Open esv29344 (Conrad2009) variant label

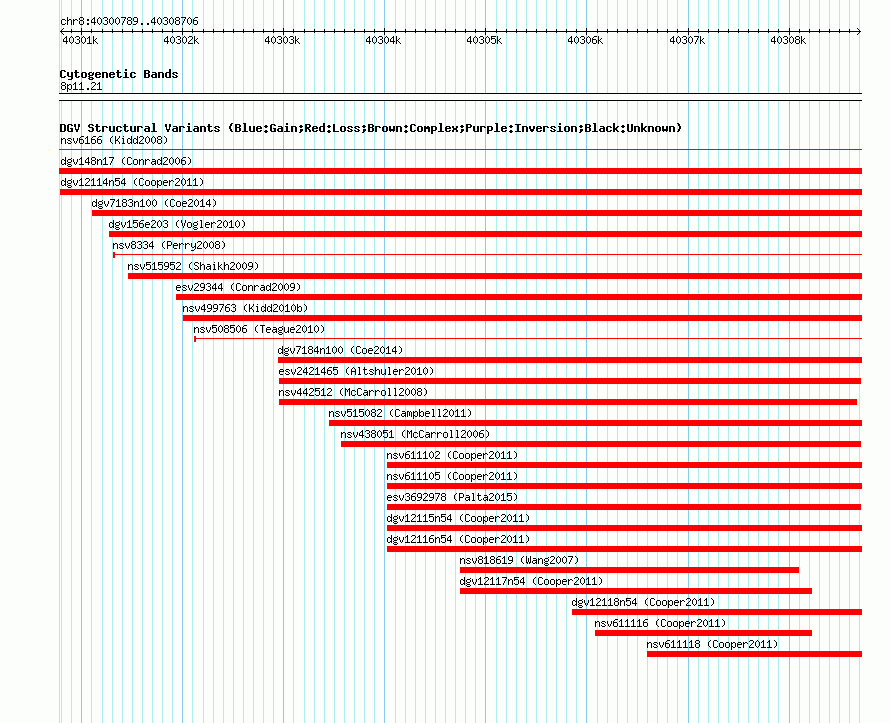(238, 287)
